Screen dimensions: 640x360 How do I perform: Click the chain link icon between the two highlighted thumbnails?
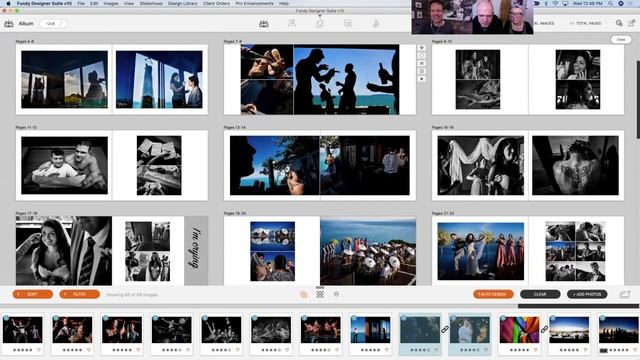point(445,329)
